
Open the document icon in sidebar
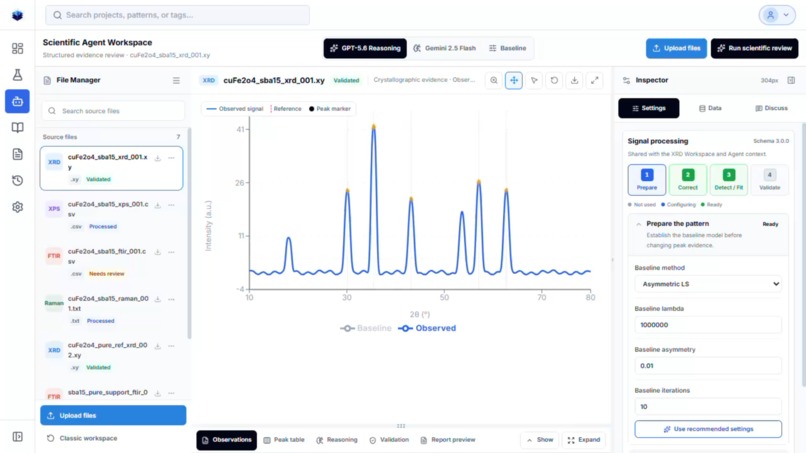tap(17, 154)
